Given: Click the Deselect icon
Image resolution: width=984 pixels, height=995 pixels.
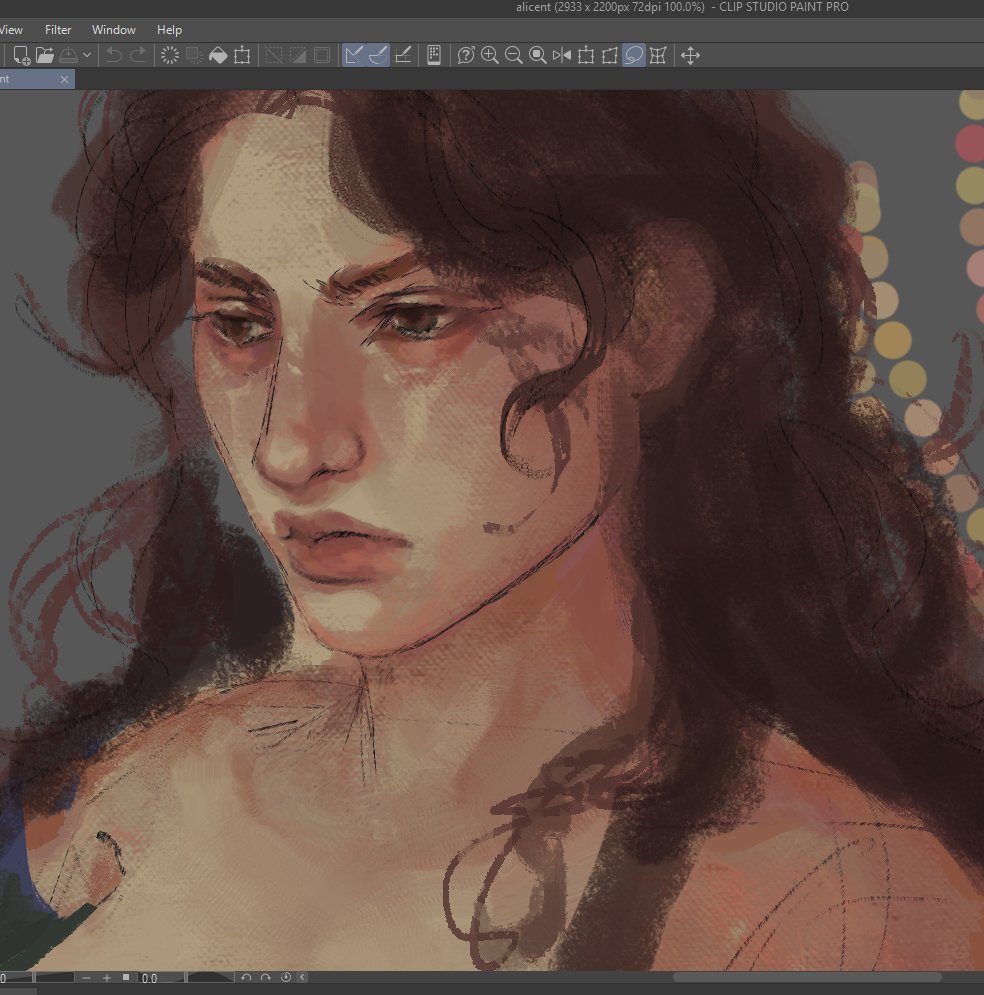Looking at the screenshot, I should pyautogui.click(x=273, y=55).
